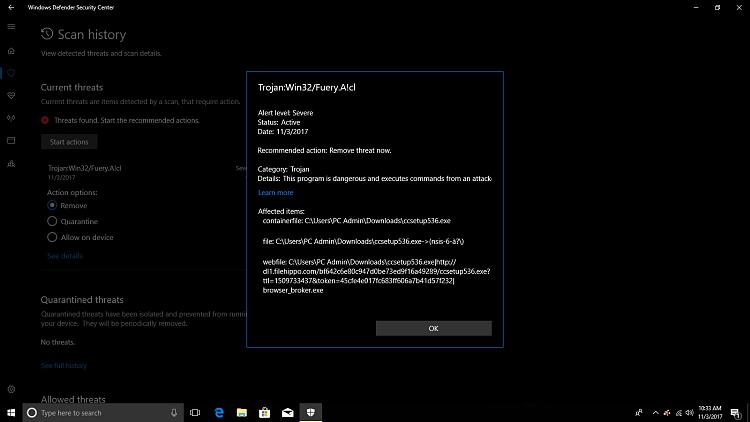The width and height of the screenshot is (750, 422).
Task: Click the dialog title Trojan:Win32/Fuery.A!cl
Action: (307, 87)
